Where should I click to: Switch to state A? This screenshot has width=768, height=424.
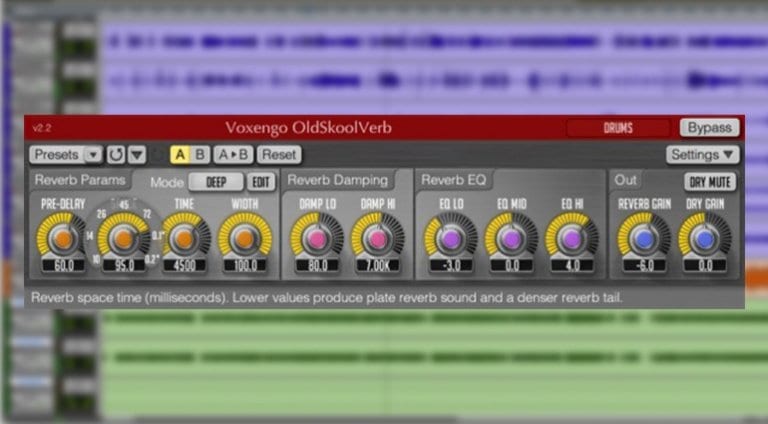coord(180,155)
